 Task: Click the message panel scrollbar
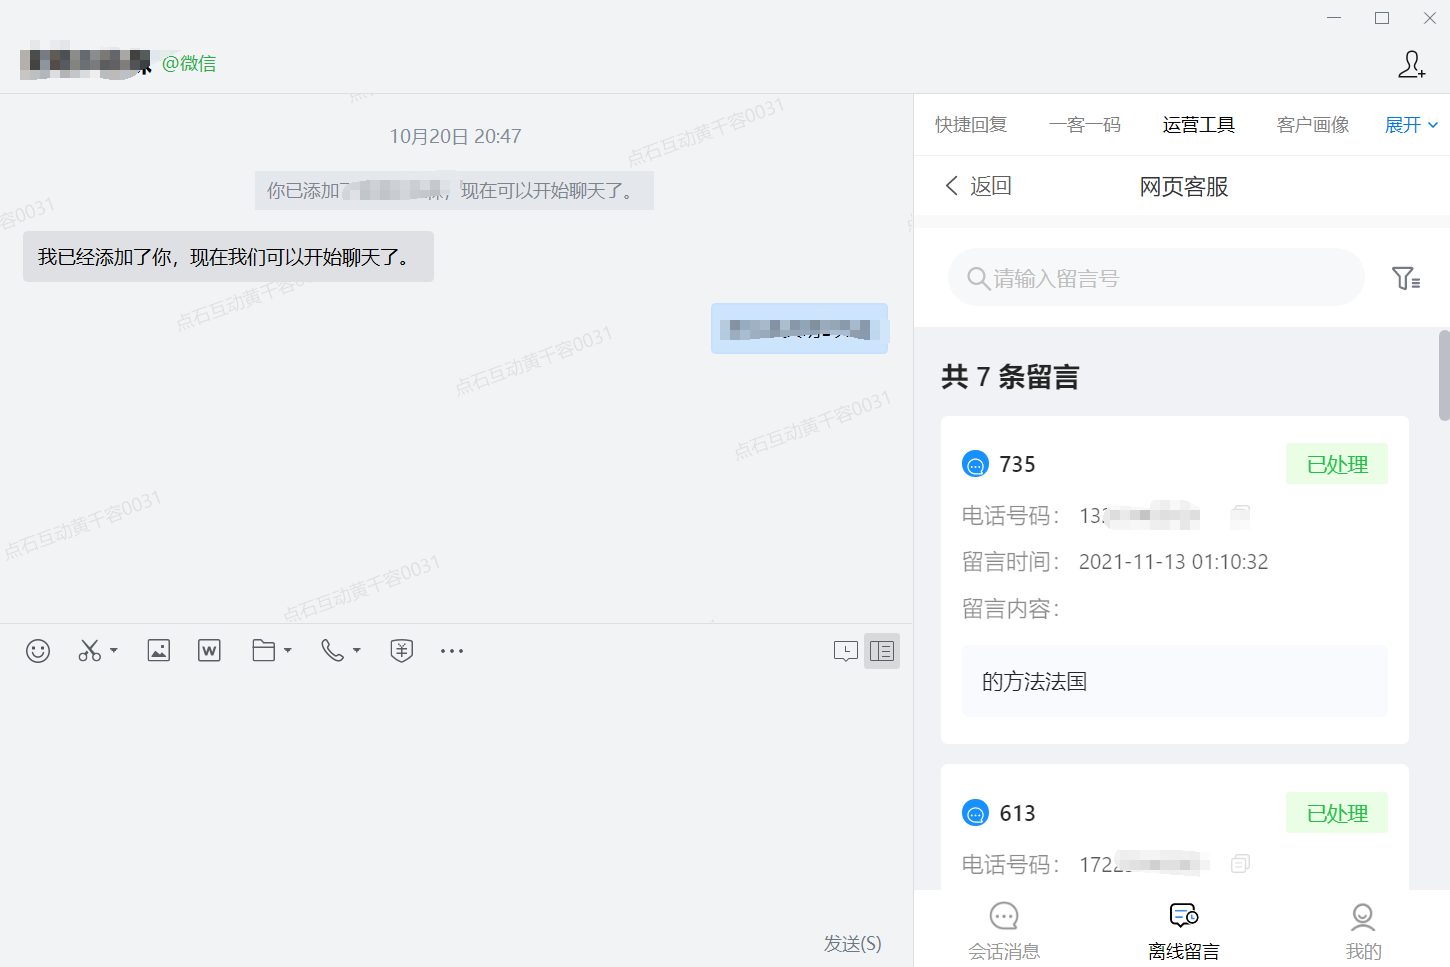point(1444,376)
